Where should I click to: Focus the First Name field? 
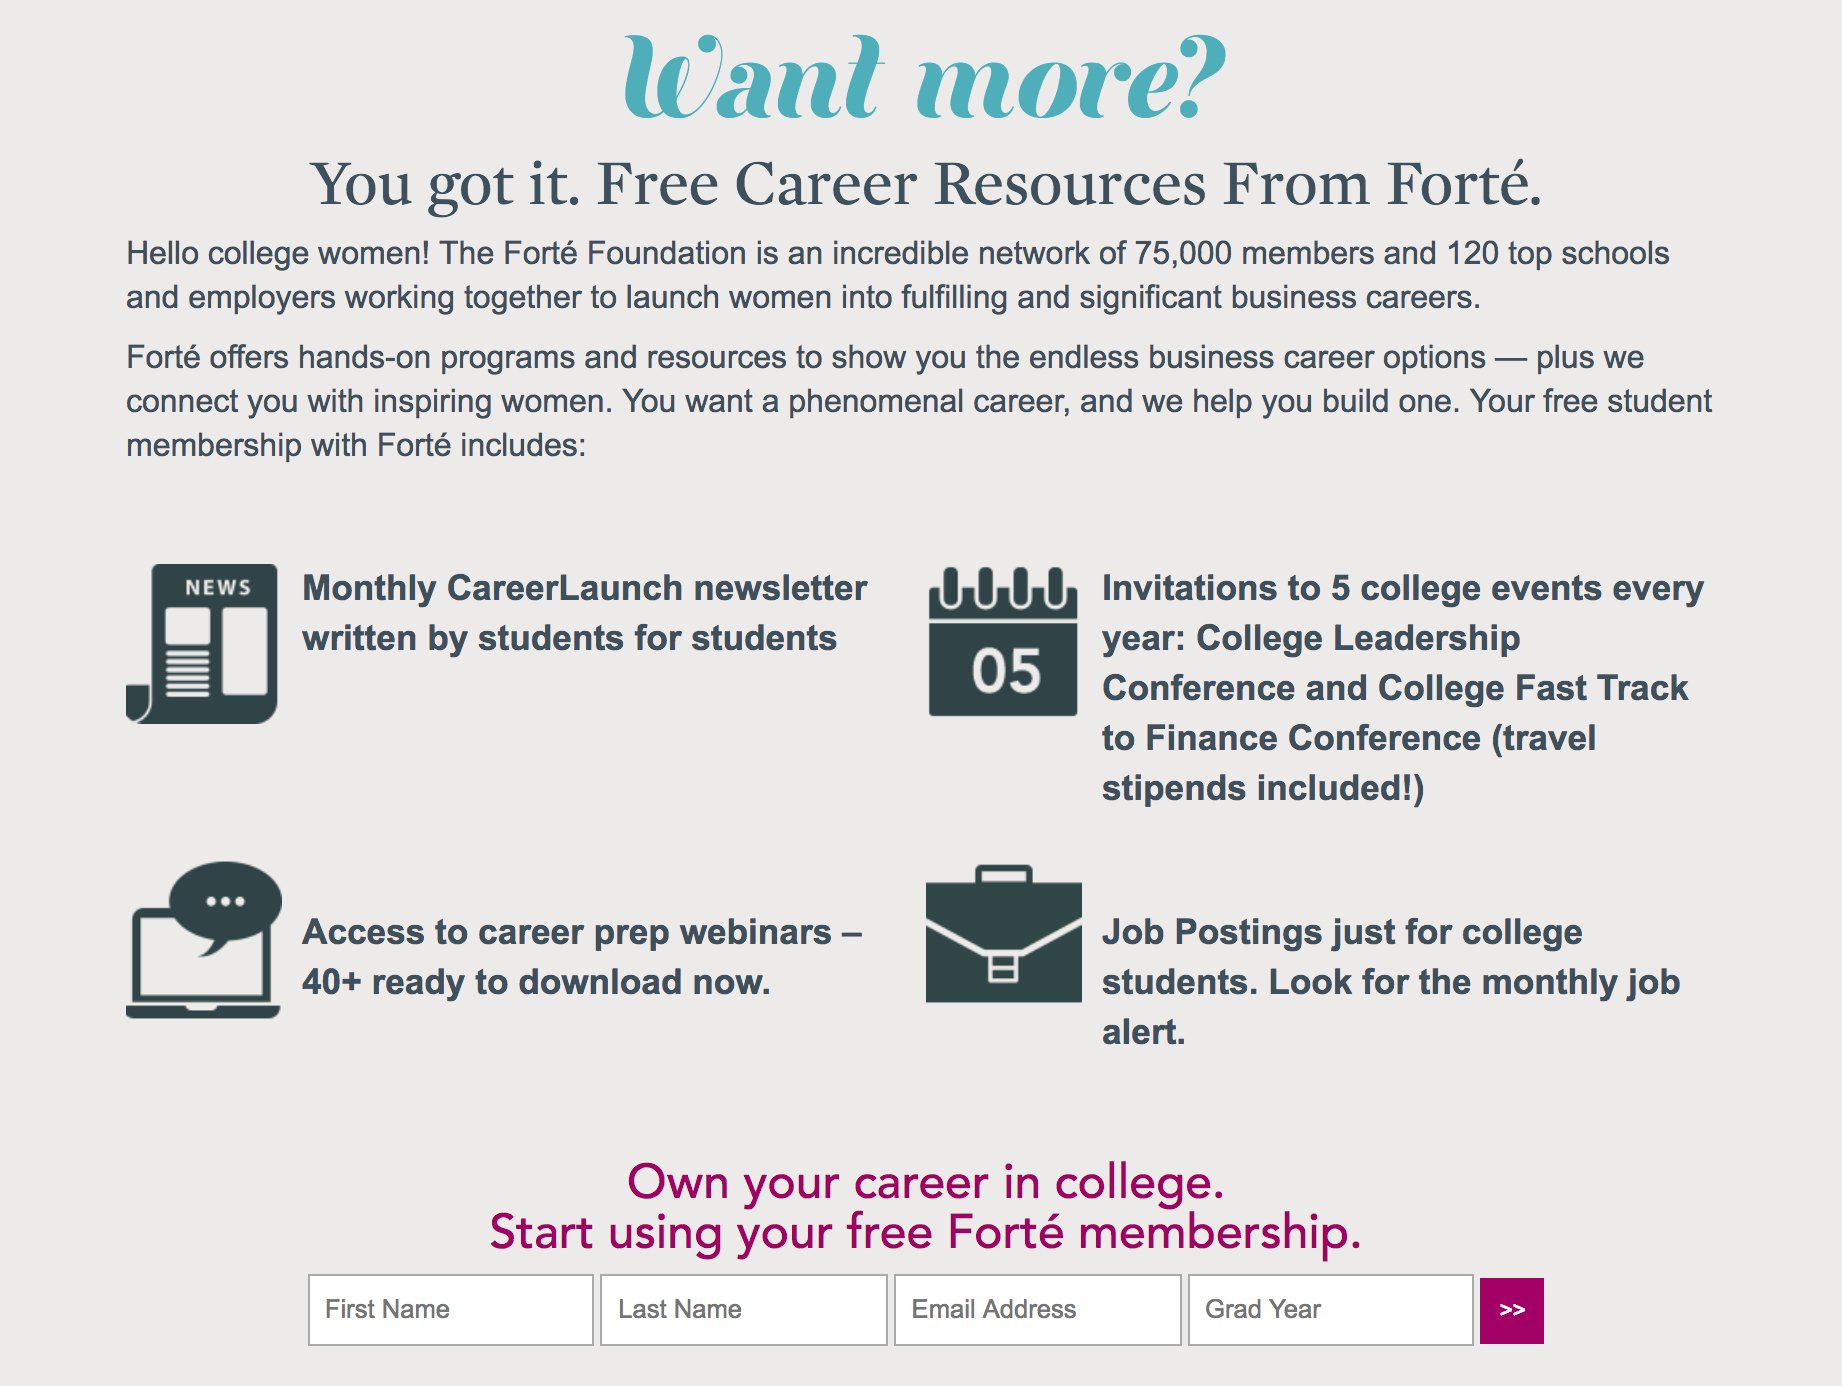[x=450, y=1309]
